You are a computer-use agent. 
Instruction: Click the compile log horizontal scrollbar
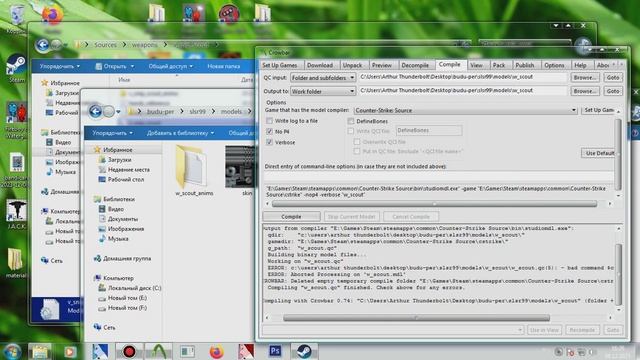point(416,318)
